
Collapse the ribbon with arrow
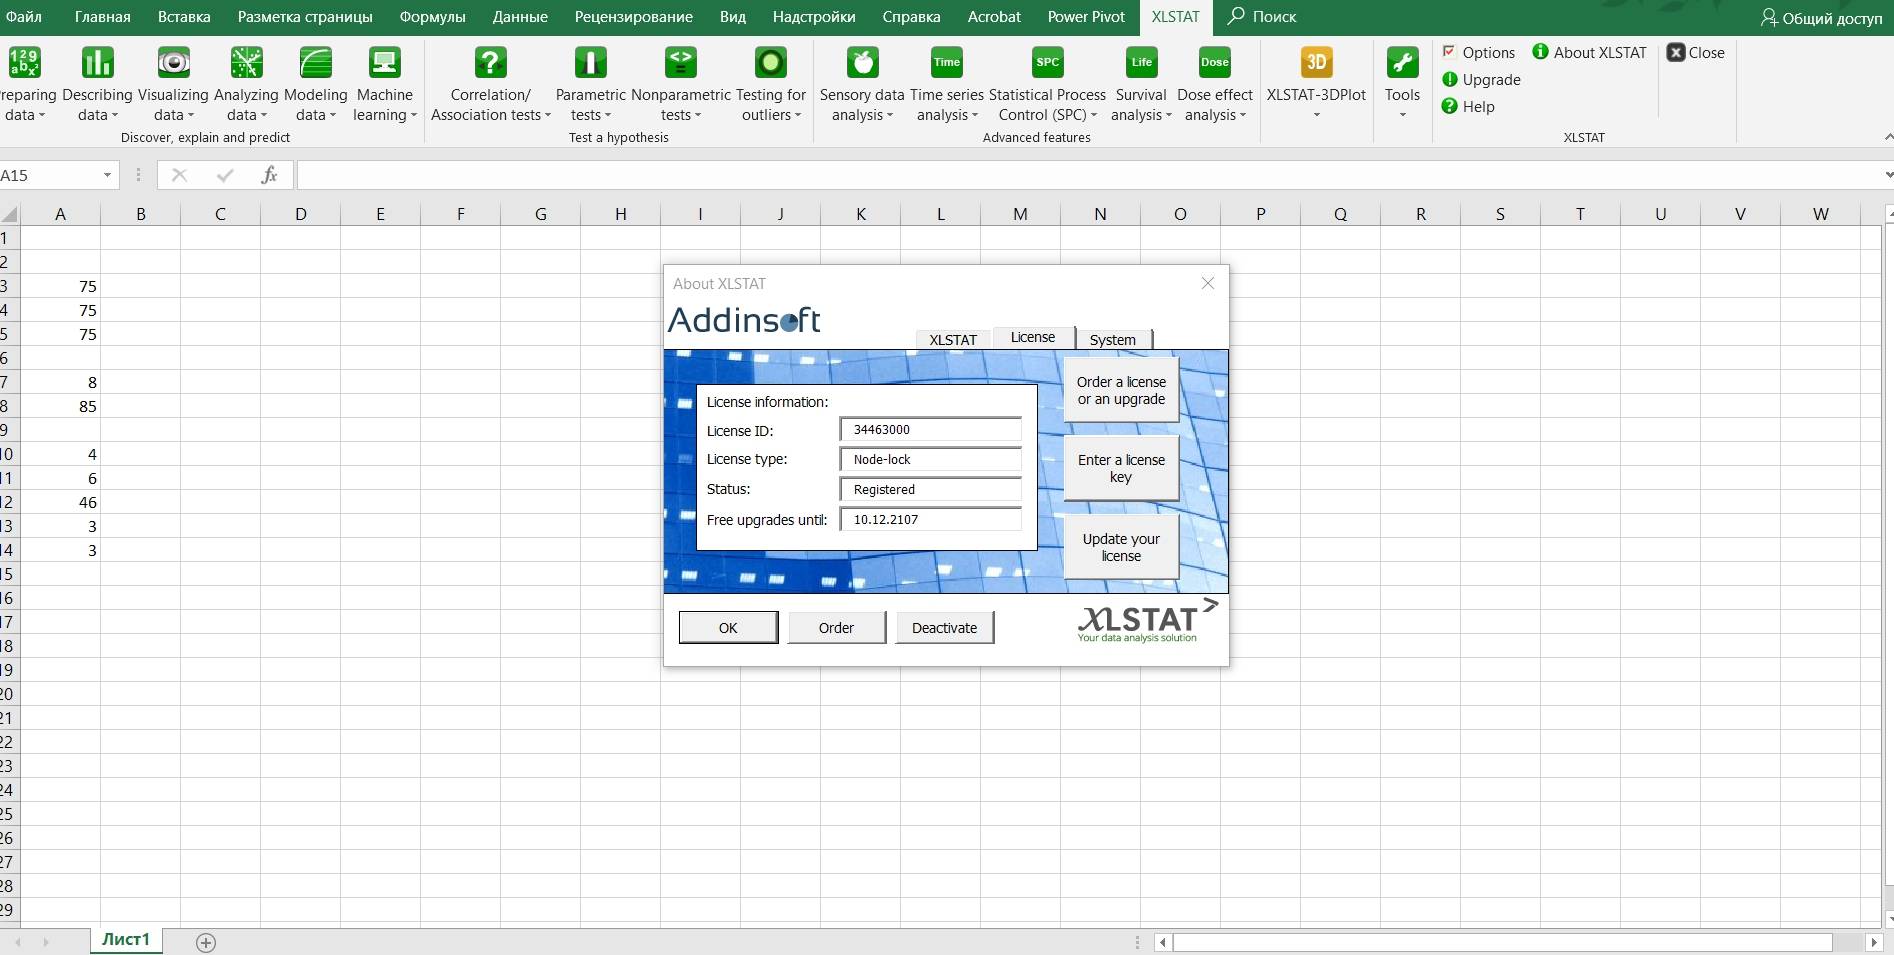tap(1888, 137)
